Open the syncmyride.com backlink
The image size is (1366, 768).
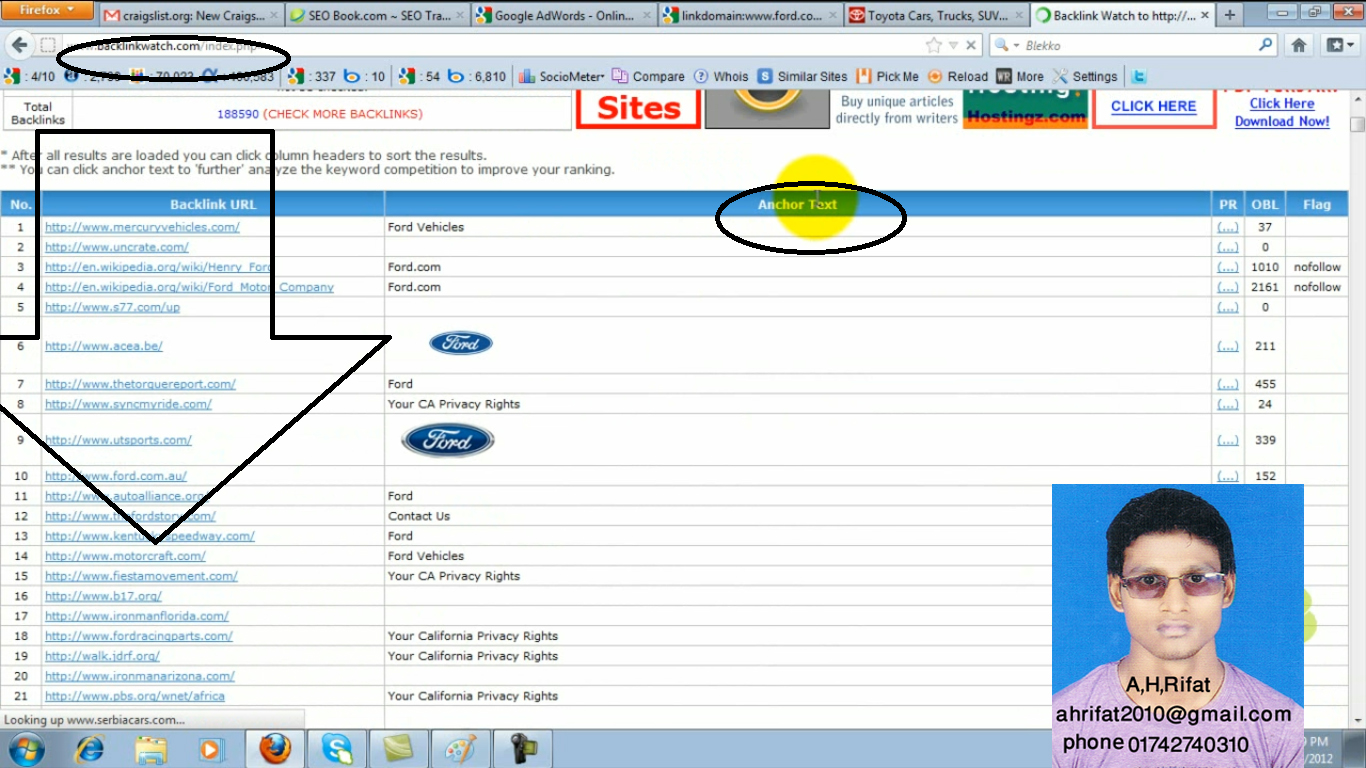[128, 404]
